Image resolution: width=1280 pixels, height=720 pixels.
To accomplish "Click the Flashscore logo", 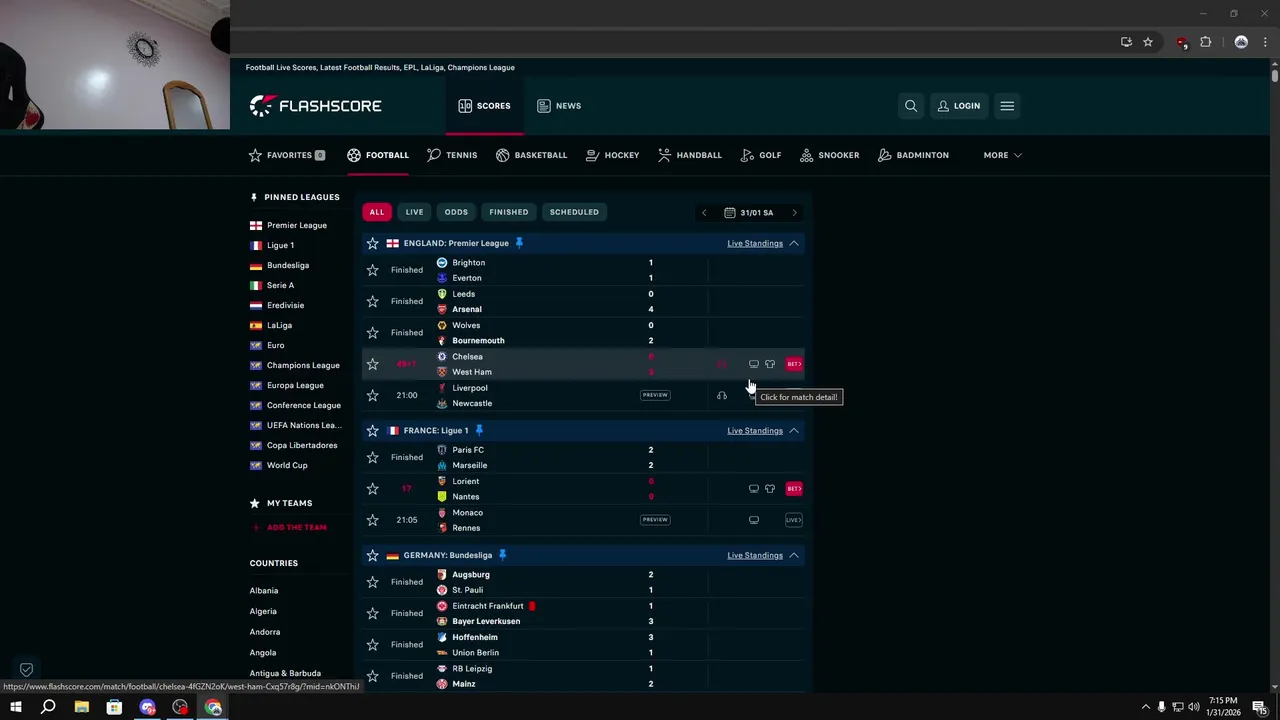I will [x=315, y=105].
